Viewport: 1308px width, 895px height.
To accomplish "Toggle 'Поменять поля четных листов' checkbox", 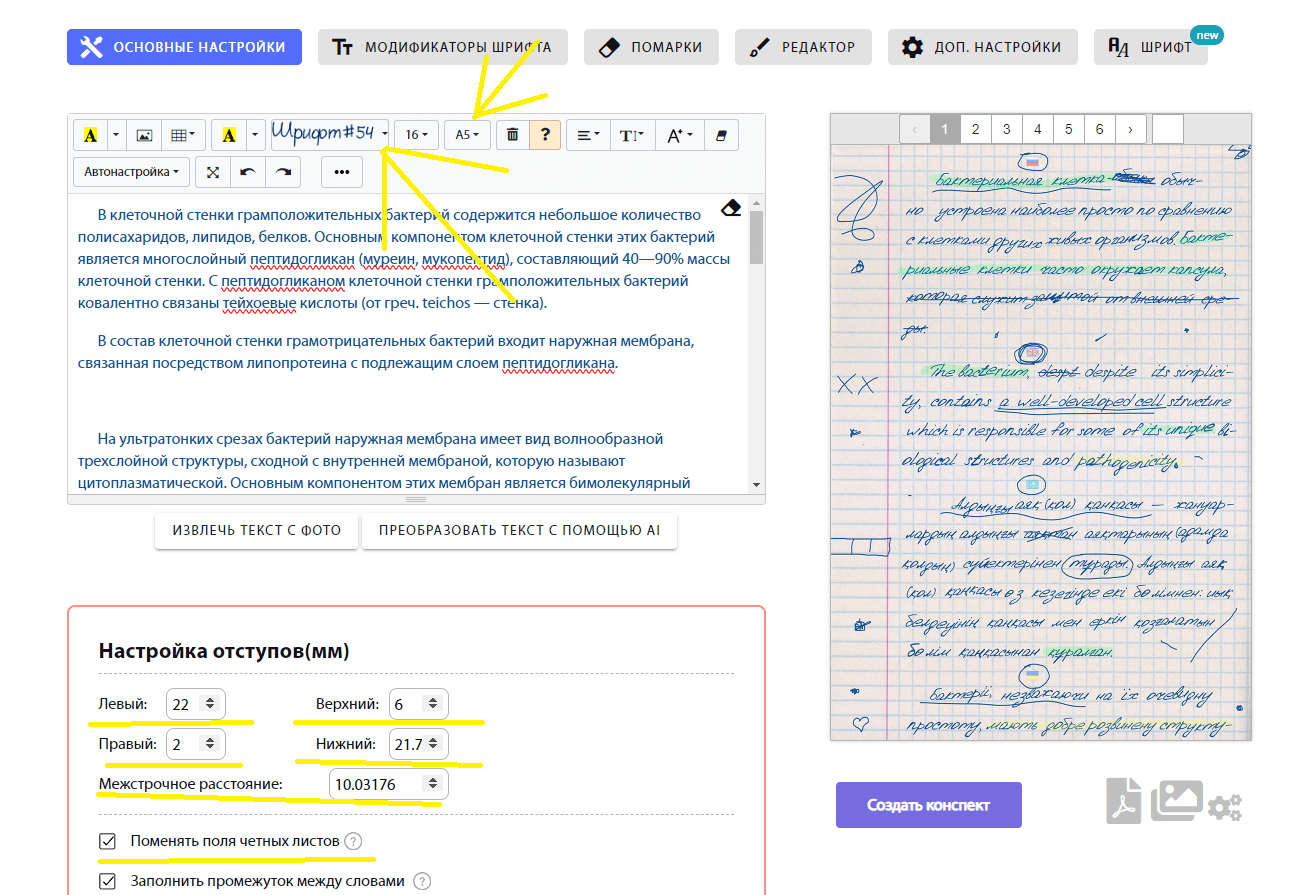I will coord(108,841).
